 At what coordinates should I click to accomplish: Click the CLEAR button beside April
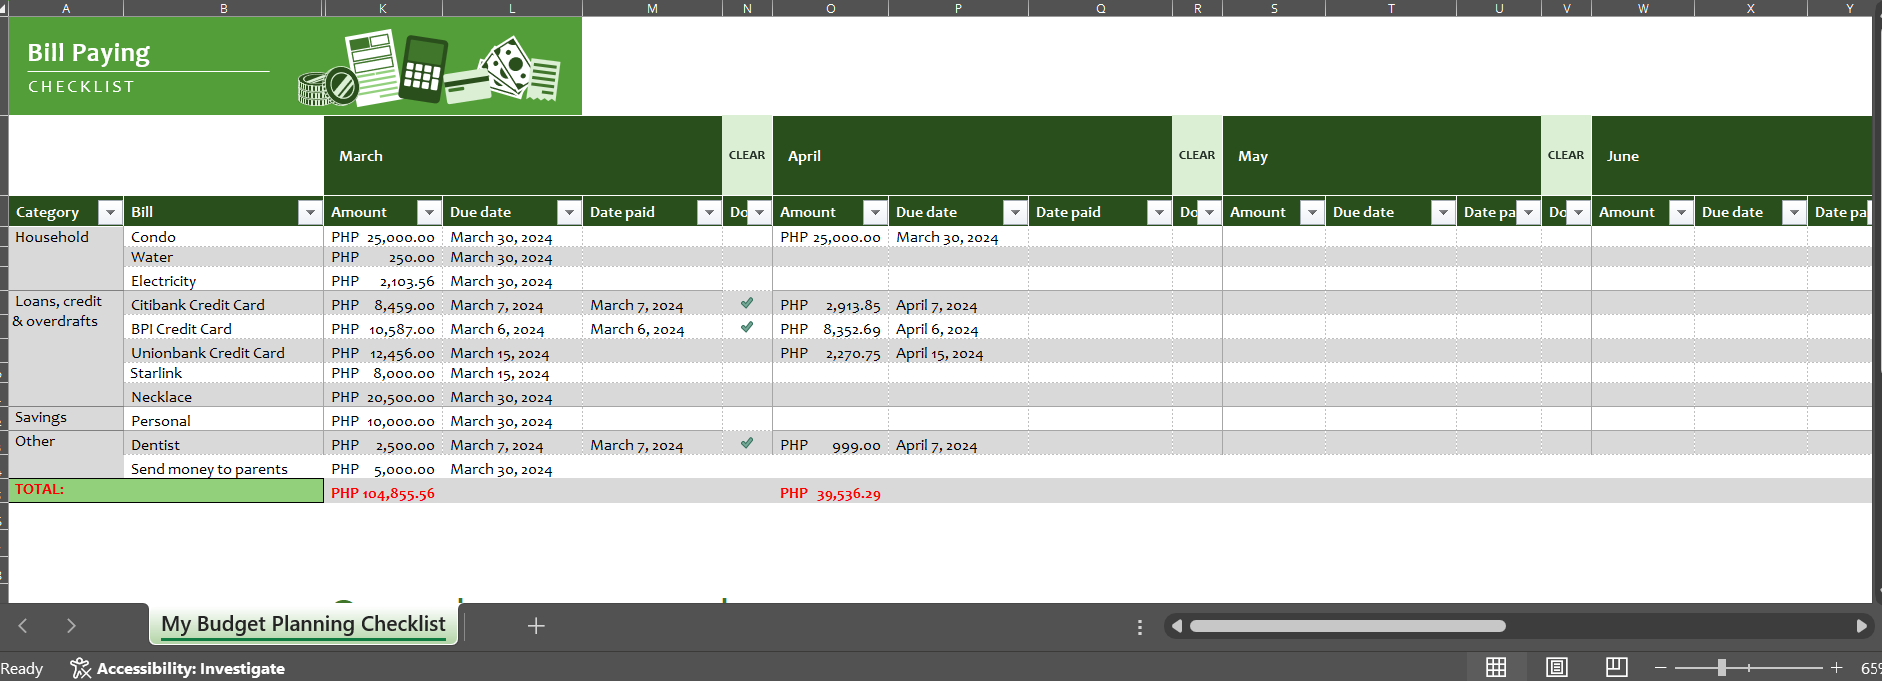click(1197, 156)
